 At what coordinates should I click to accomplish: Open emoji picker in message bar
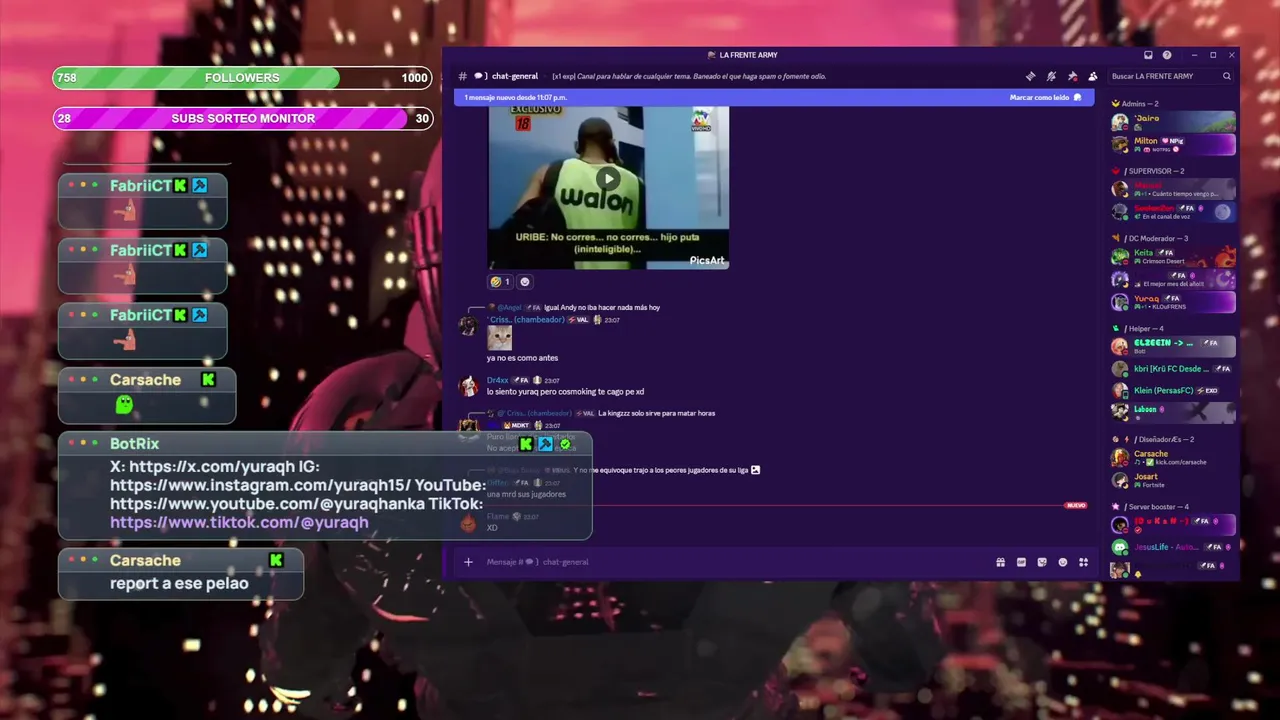tap(1063, 562)
